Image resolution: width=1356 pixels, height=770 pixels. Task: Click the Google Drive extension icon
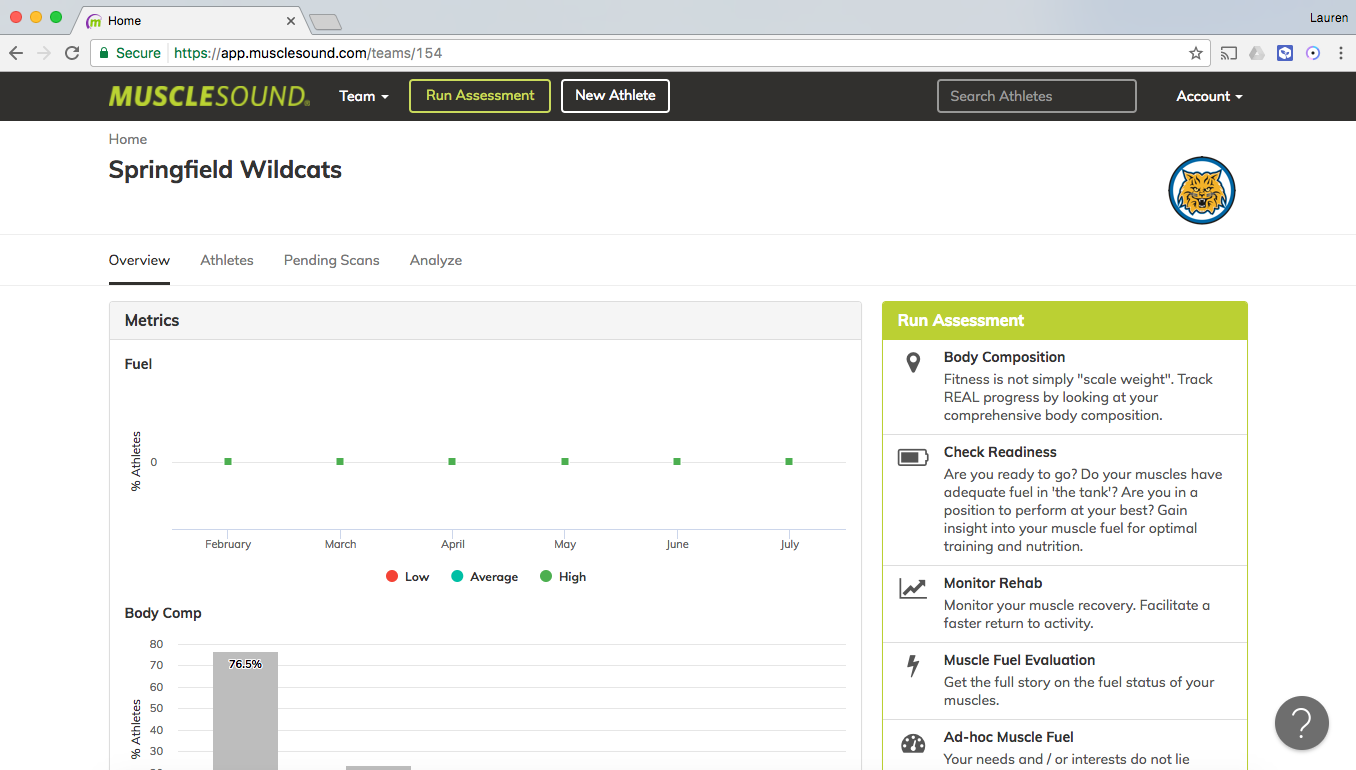[1257, 53]
